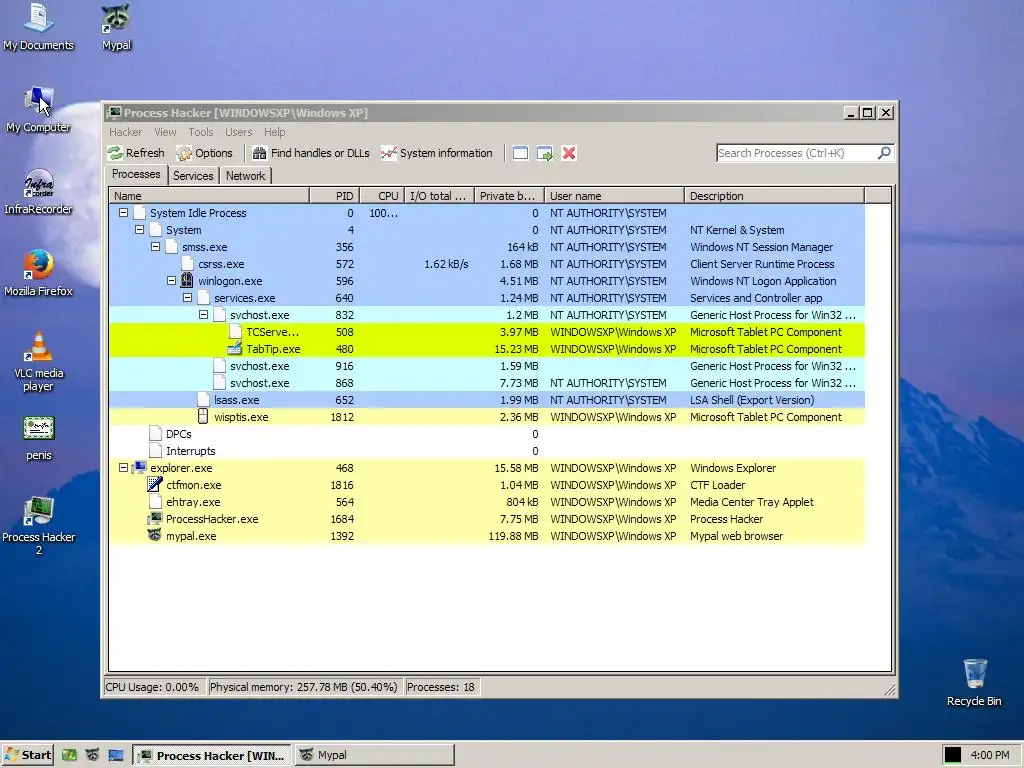Viewport: 1024px width, 768px height.
Task: Select the svchost.exe PID 916 row
Action: click(x=487, y=366)
